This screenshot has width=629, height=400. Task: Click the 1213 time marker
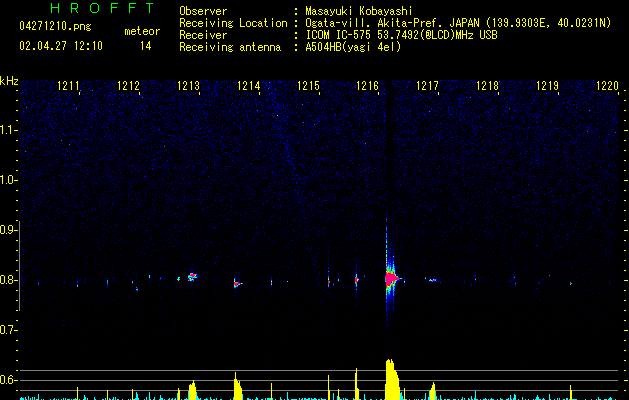pyautogui.click(x=188, y=86)
